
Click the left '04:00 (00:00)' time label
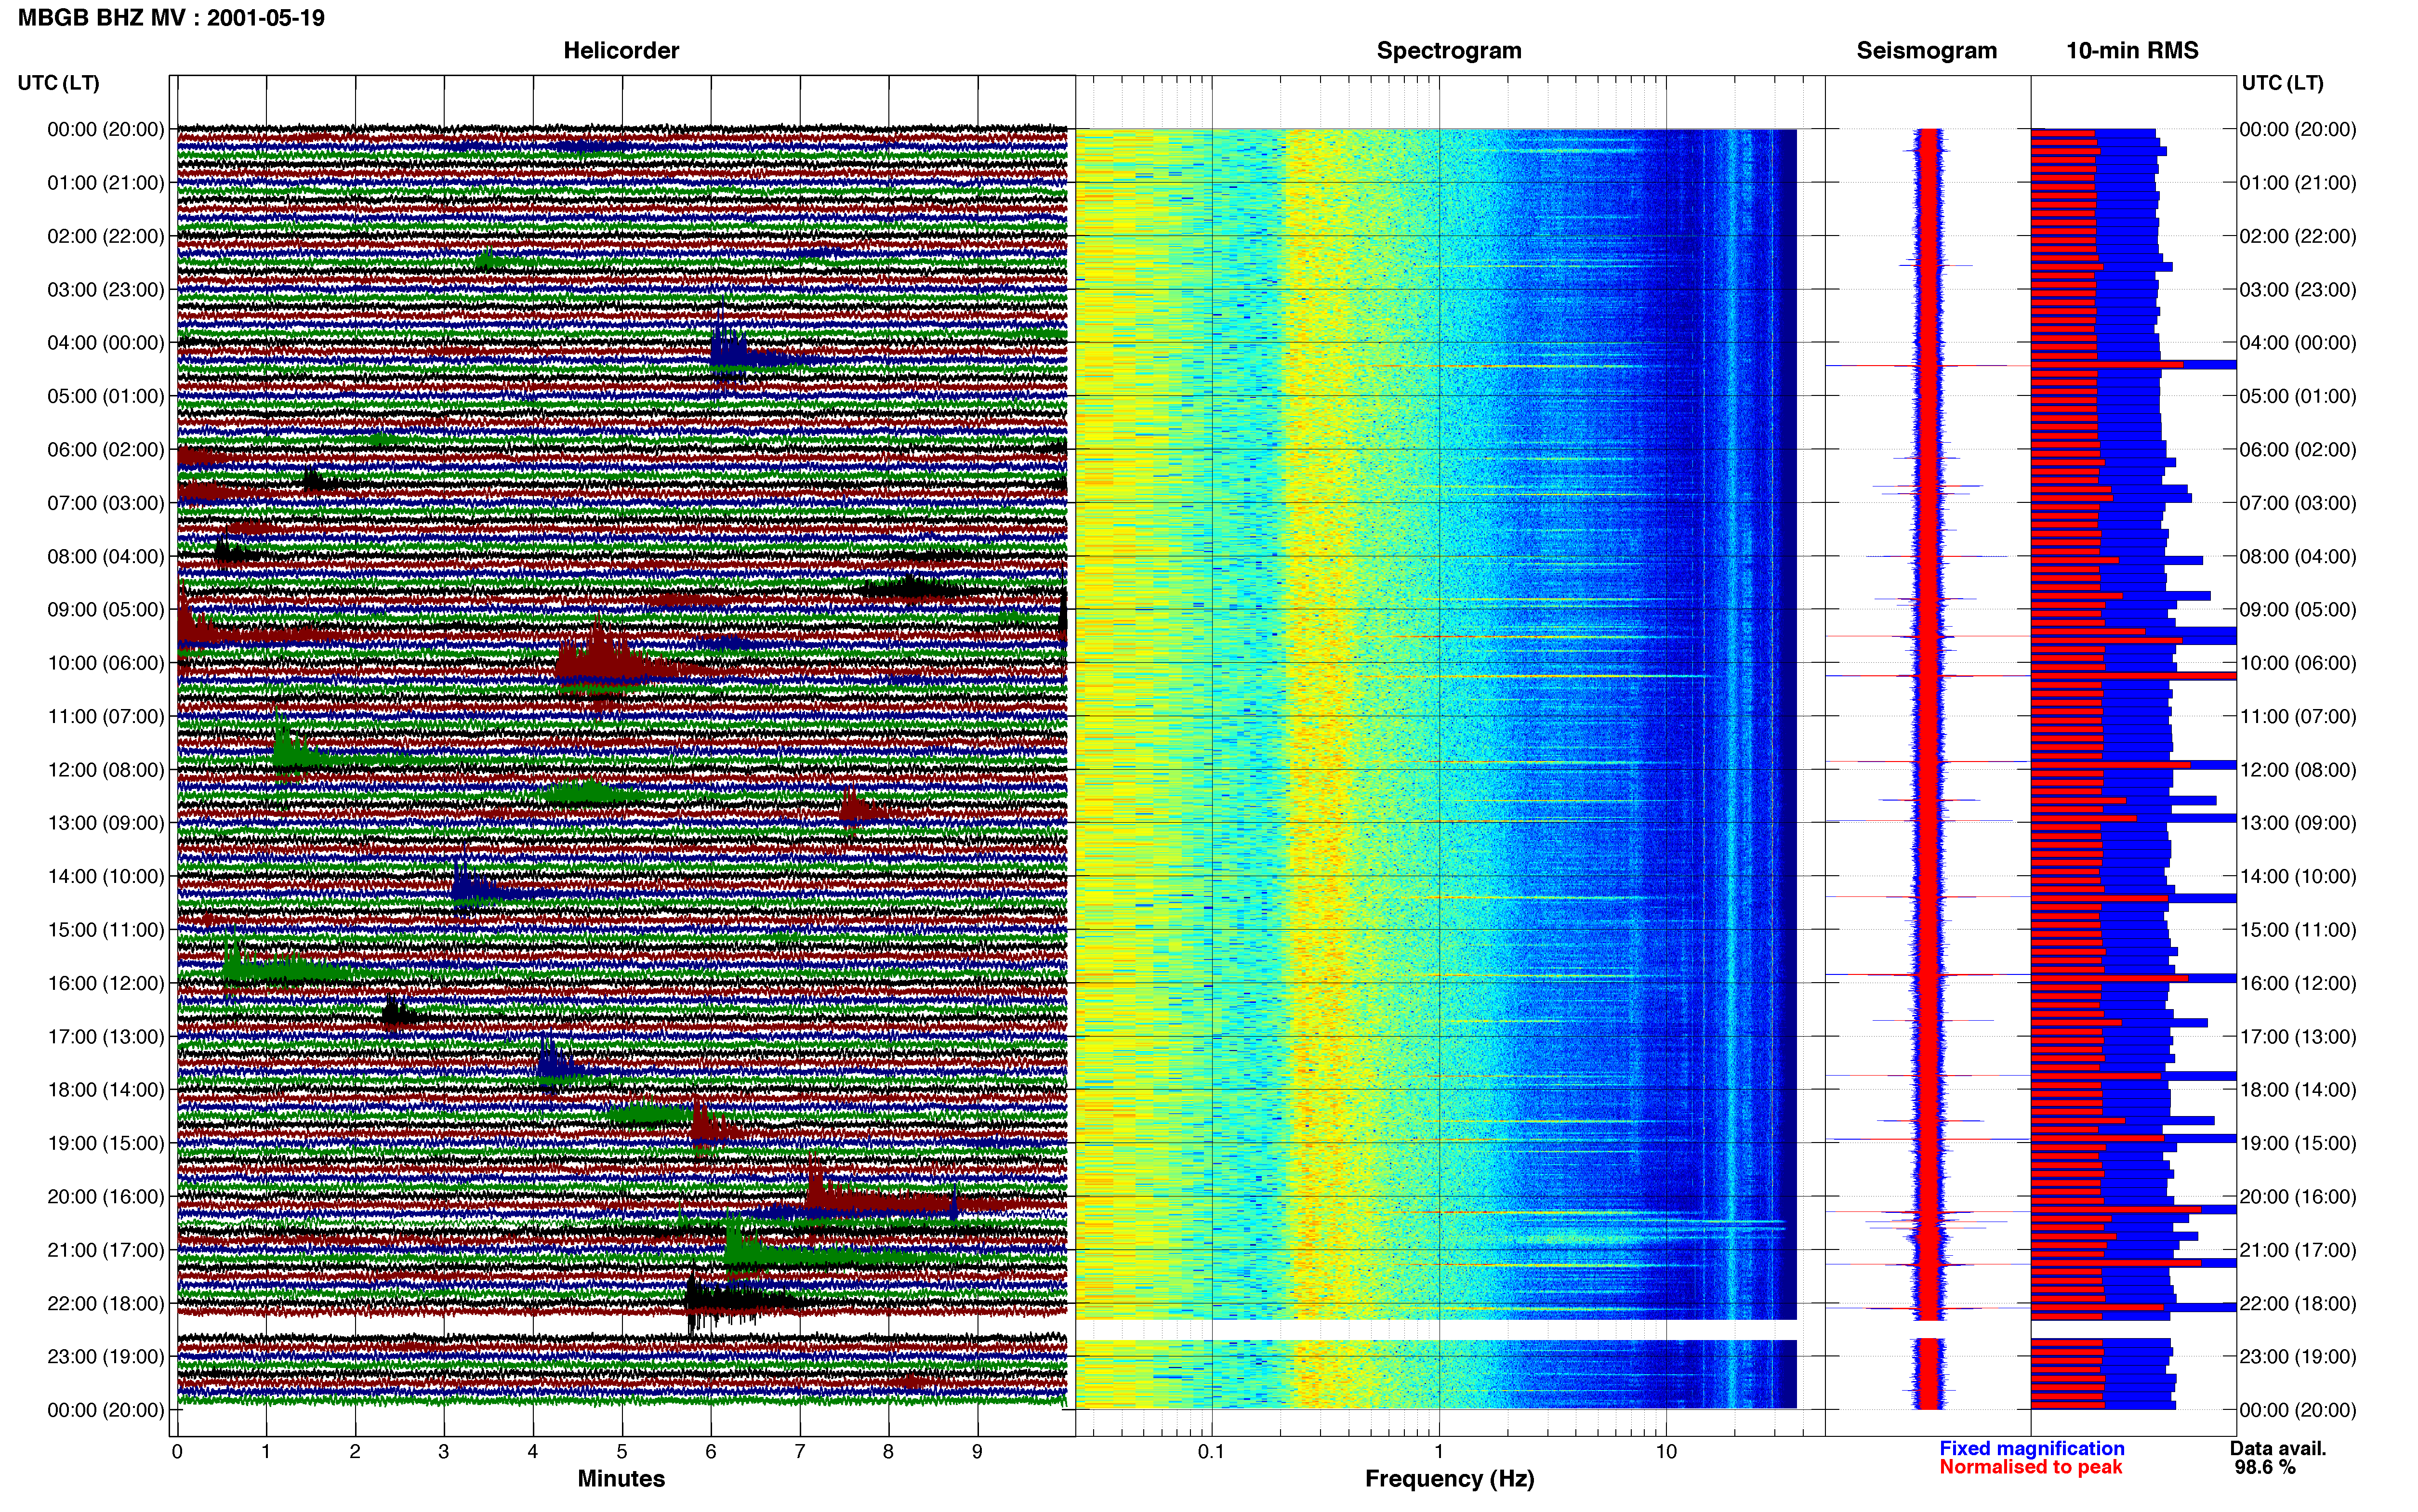point(106,343)
